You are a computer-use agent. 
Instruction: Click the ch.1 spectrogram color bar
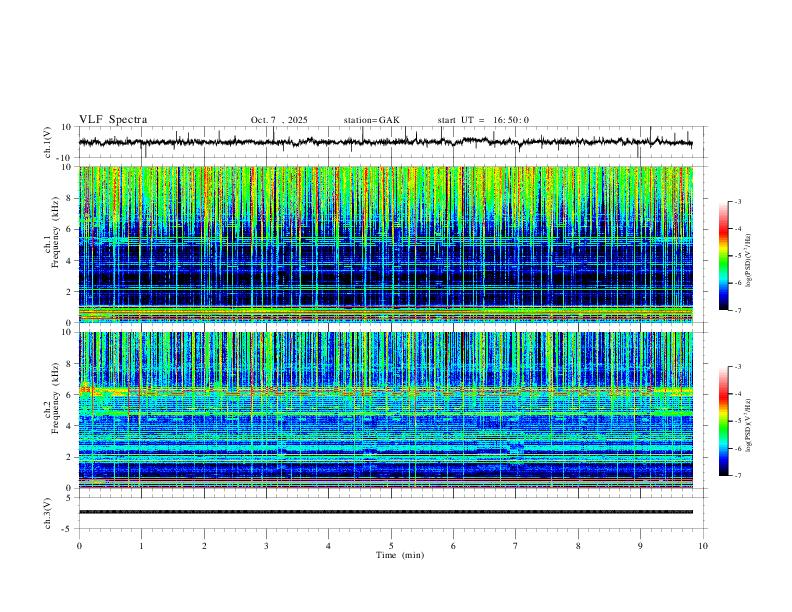723,255
